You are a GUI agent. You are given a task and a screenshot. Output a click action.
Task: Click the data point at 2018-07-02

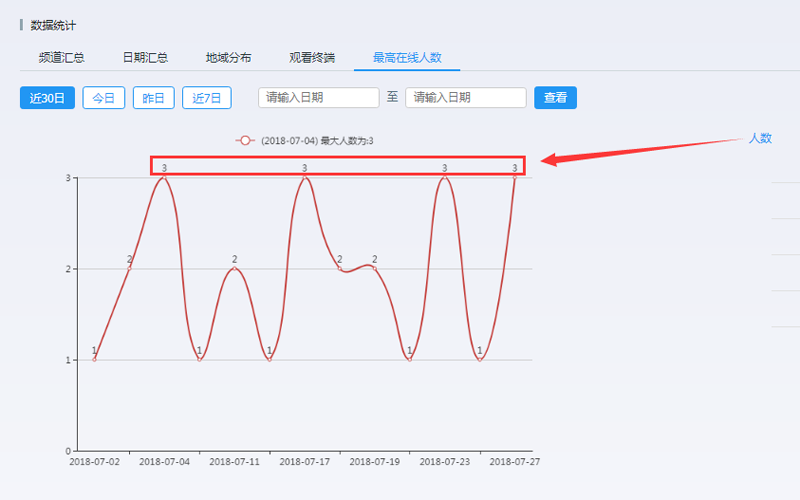95,359
